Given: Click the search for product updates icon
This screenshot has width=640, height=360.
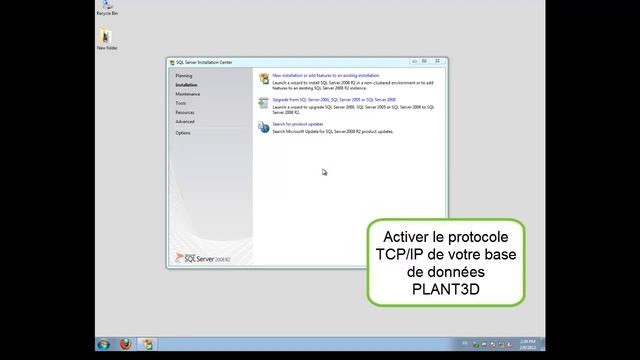Looking at the screenshot, I should (264, 127).
